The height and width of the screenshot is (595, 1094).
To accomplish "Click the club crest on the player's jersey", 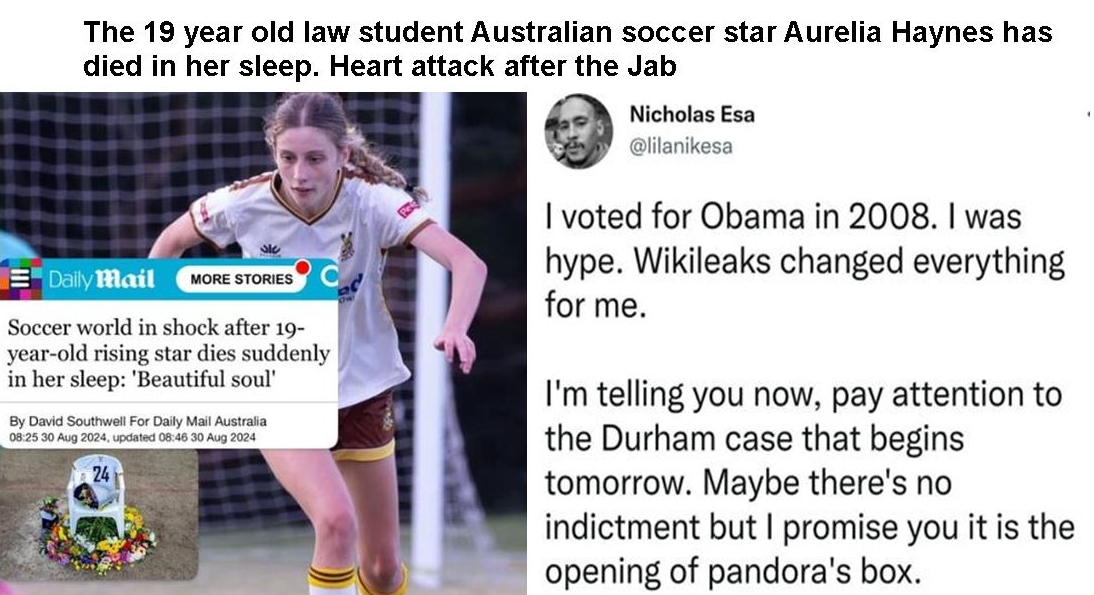I will point(346,246).
